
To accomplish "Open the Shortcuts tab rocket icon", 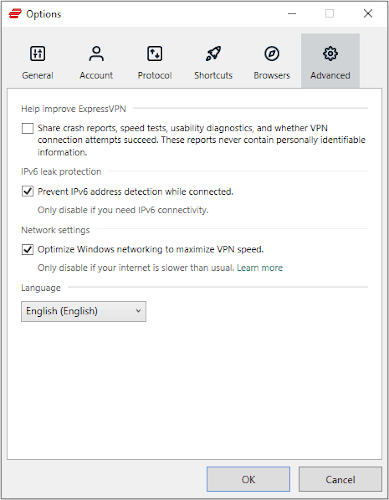I will tap(213, 54).
